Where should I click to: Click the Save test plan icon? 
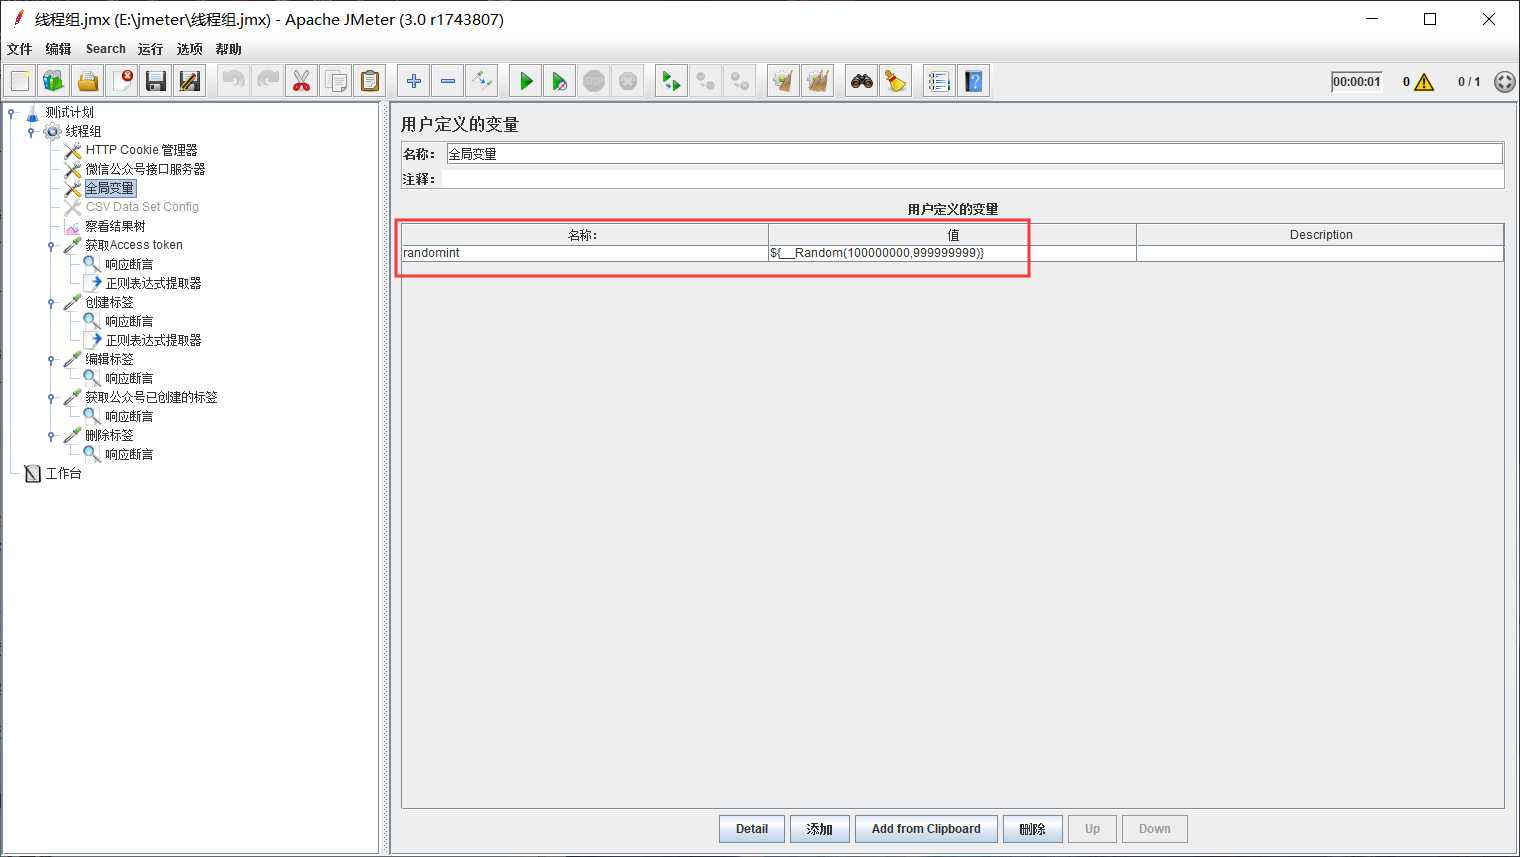156,81
